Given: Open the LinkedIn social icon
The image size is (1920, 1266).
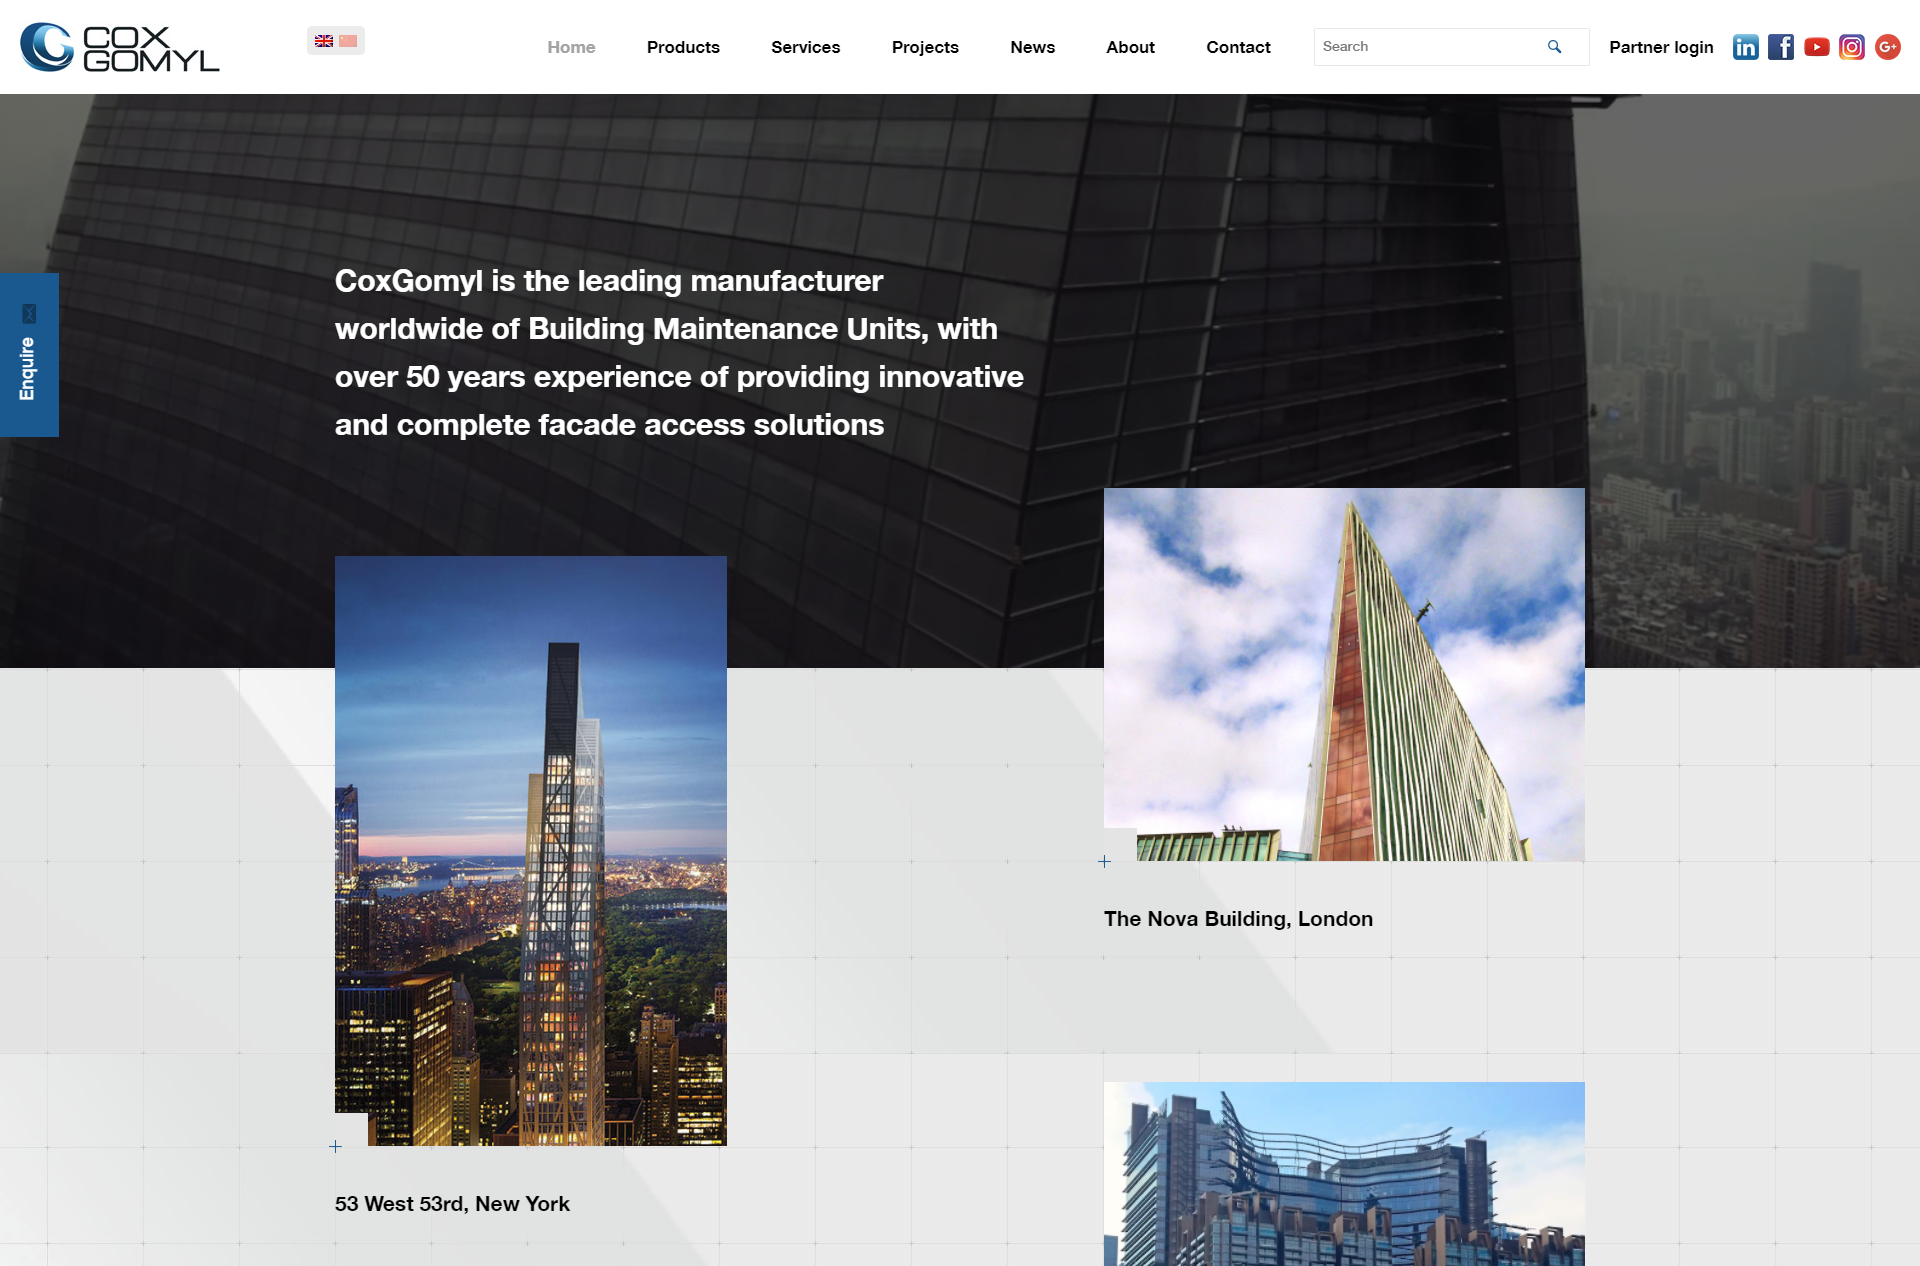Looking at the screenshot, I should click(x=1745, y=47).
